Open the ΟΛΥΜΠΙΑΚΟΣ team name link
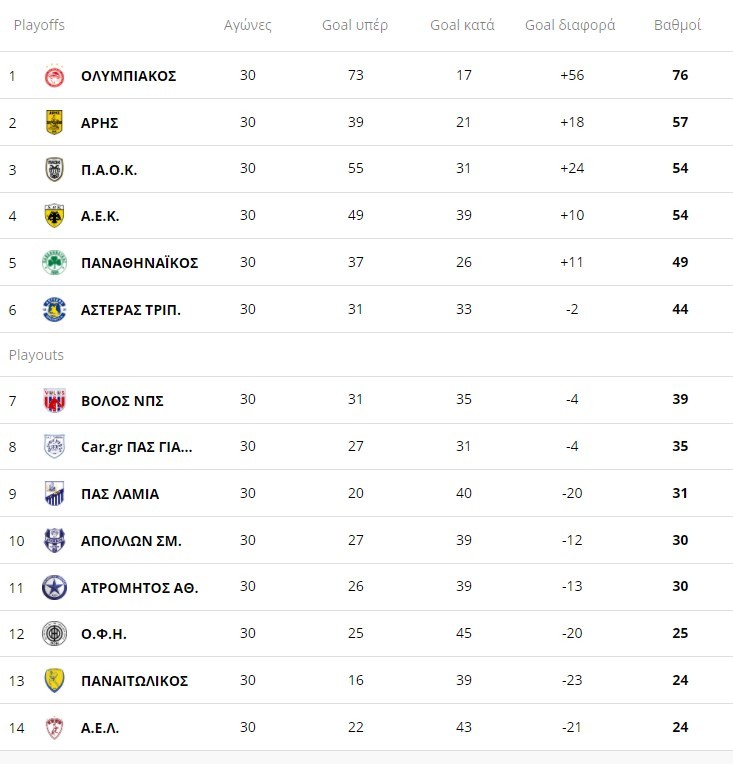733x764 pixels. (x=128, y=76)
